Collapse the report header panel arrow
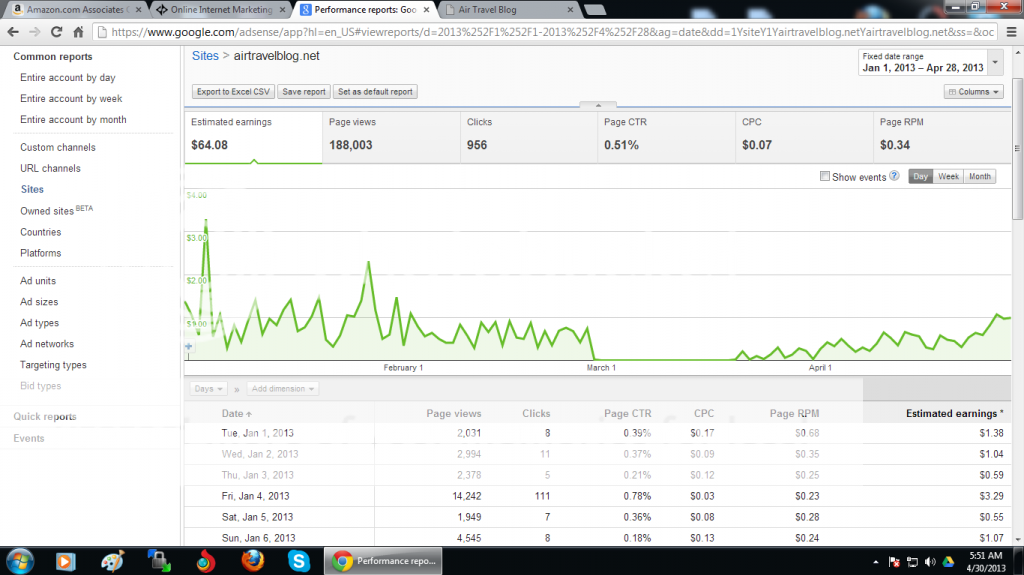This screenshot has height=575, width=1024. pyautogui.click(x=598, y=105)
